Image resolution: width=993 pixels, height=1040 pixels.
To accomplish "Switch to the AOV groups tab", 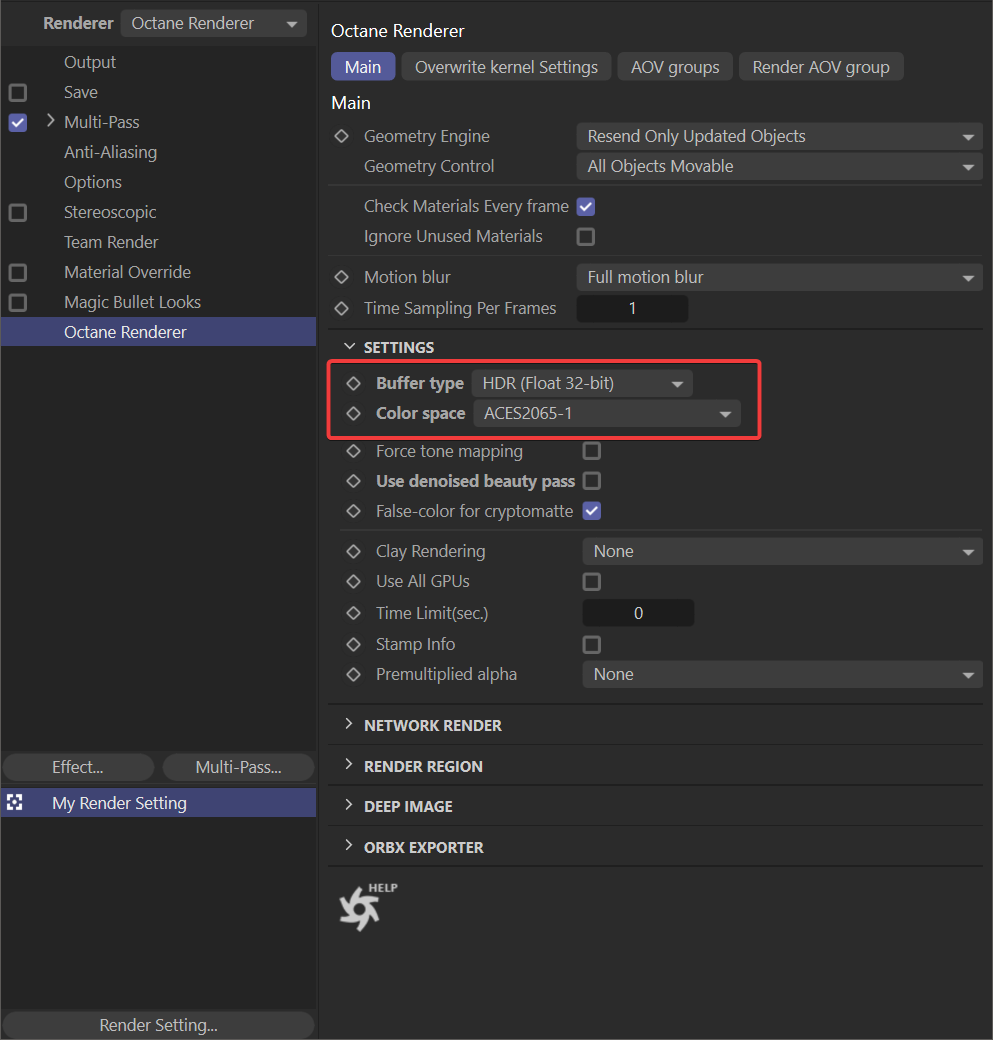I will click(x=675, y=67).
